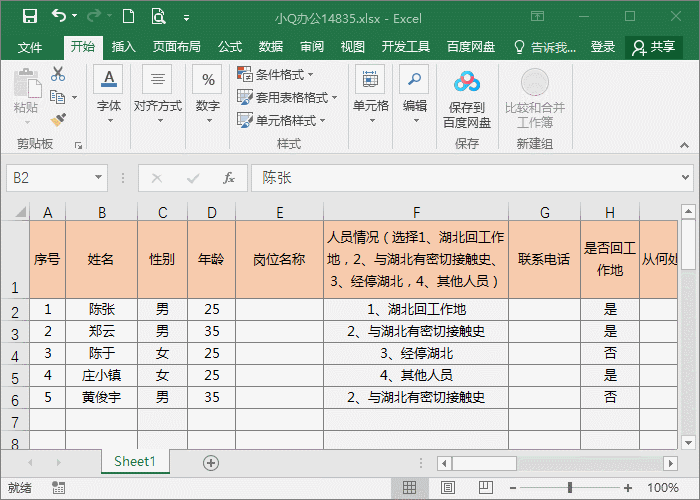Switch to the 数据 ribbon tab
The height and width of the screenshot is (500, 700).
click(x=271, y=47)
